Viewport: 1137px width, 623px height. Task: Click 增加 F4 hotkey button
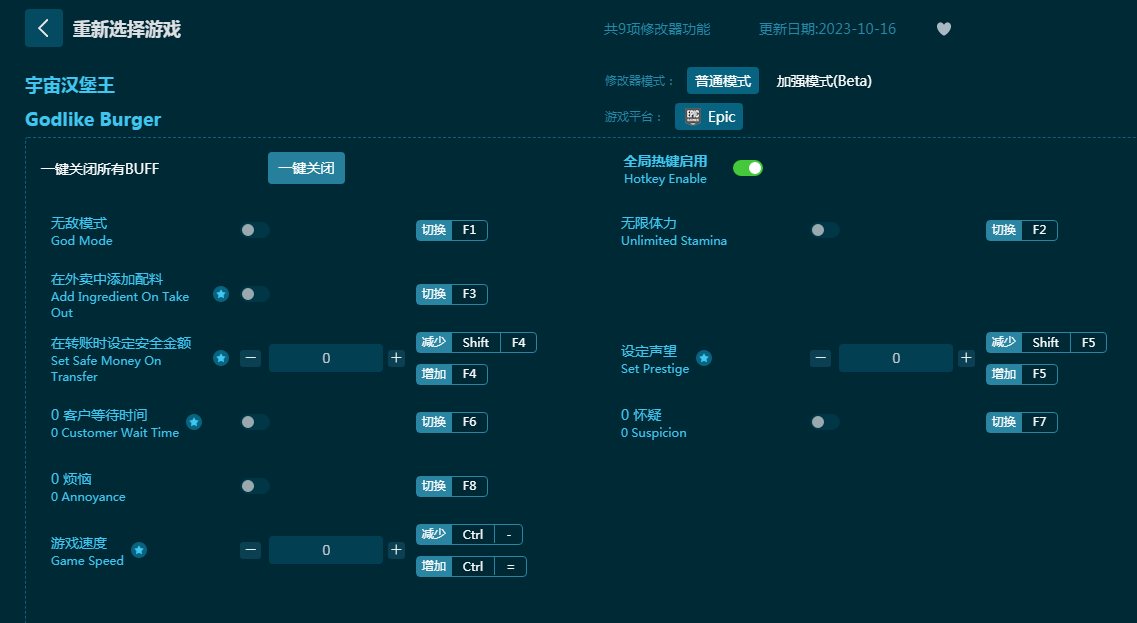(x=452, y=374)
